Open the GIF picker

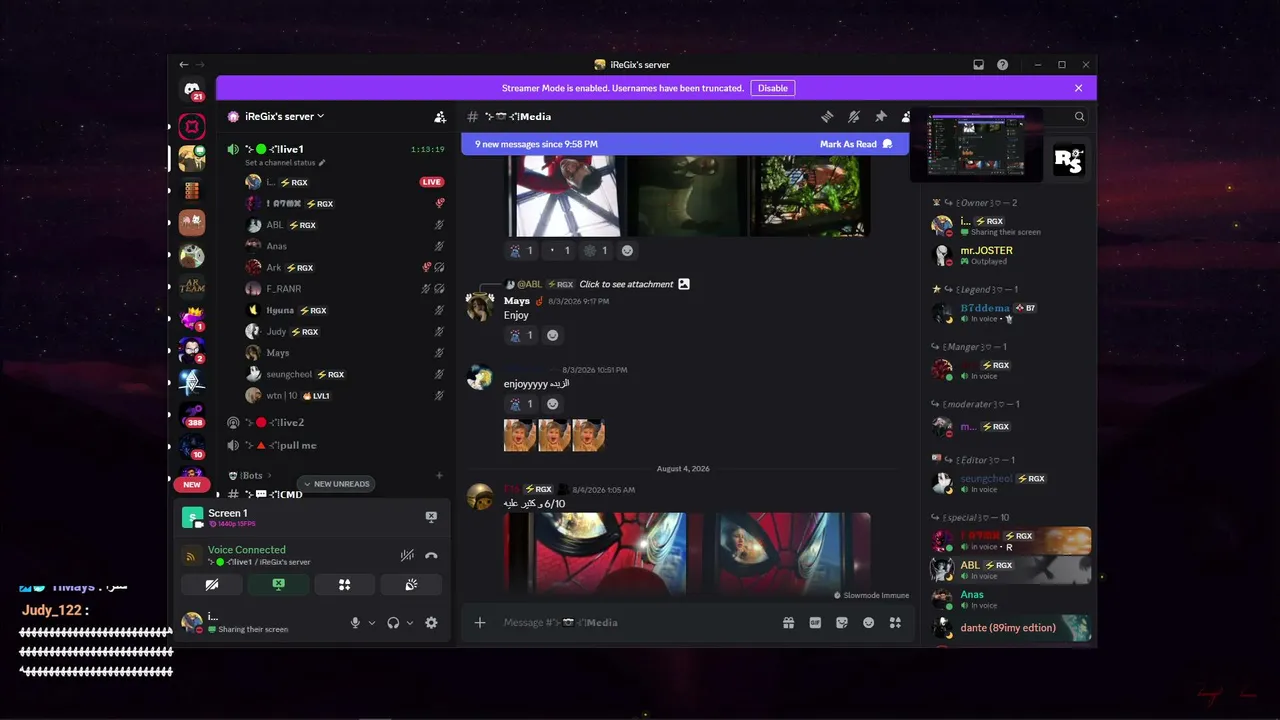click(x=815, y=623)
